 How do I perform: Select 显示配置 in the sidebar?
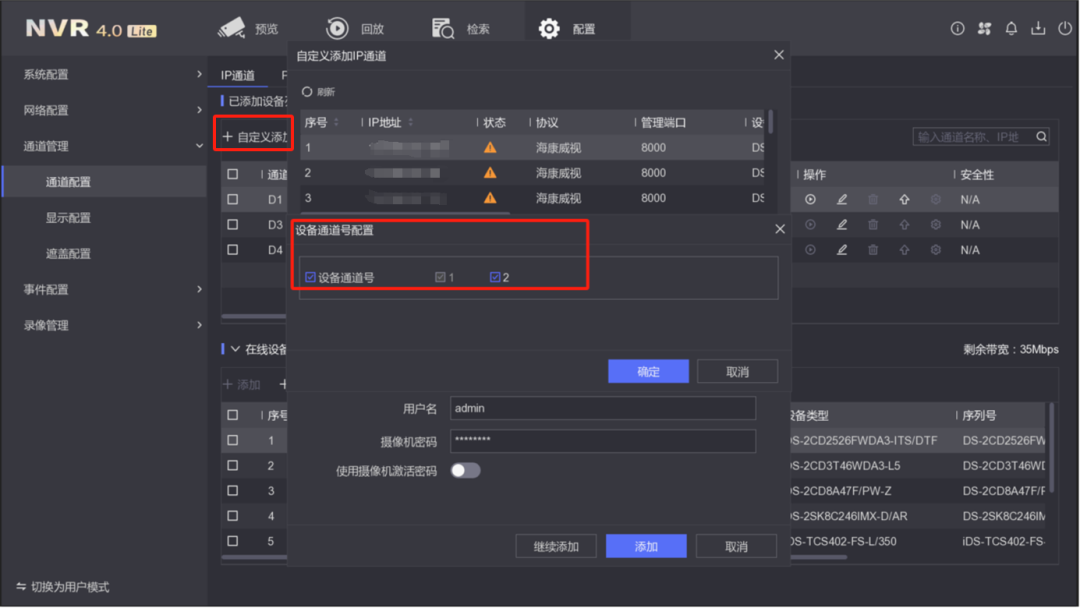coord(68,218)
